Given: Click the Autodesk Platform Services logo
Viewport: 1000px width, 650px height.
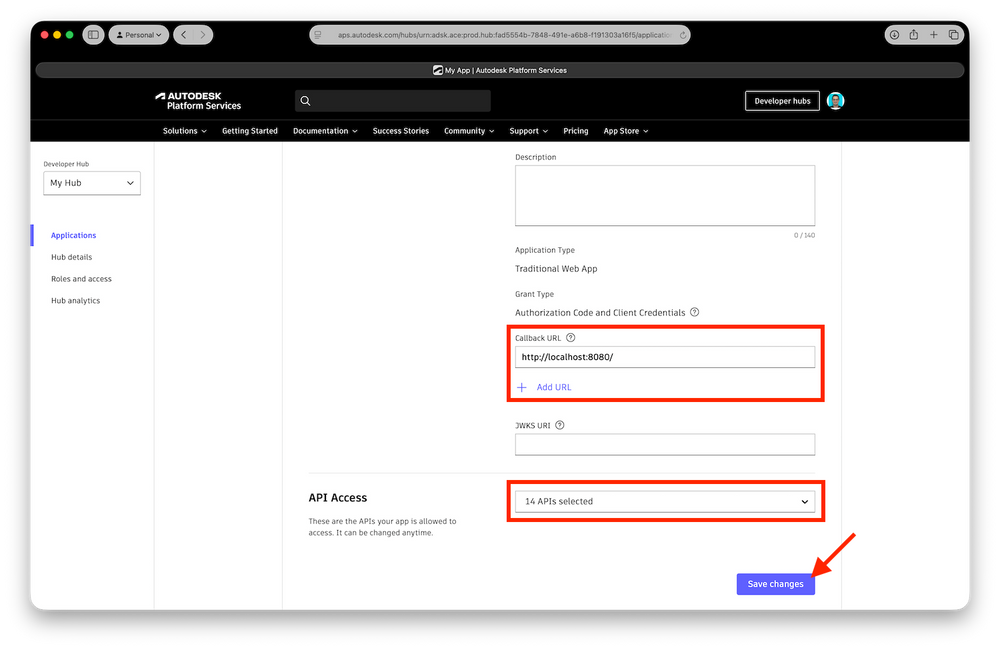Looking at the screenshot, I should point(198,101).
